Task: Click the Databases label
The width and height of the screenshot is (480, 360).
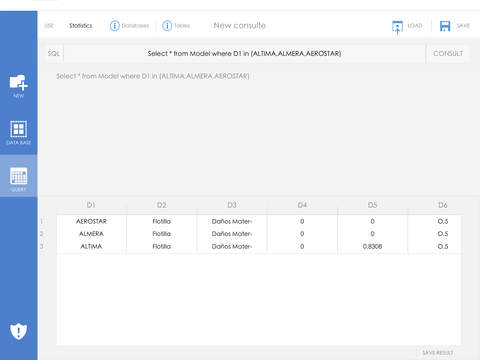Action: click(135, 26)
